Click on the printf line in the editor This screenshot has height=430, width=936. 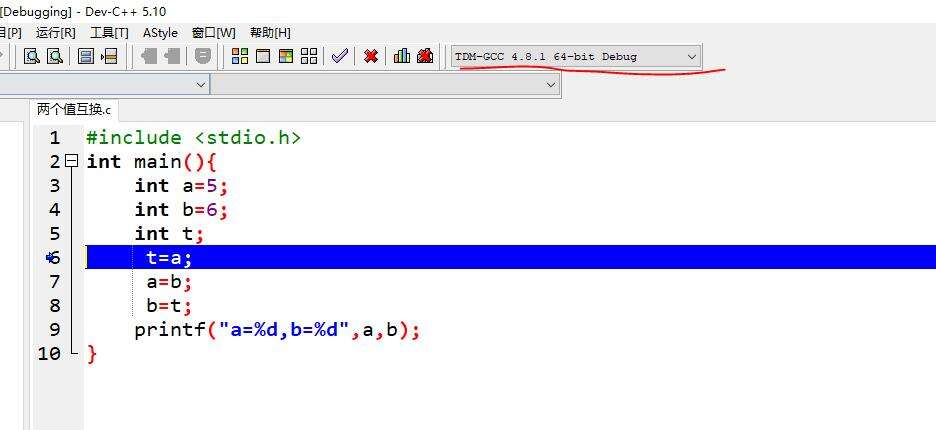(x=276, y=329)
